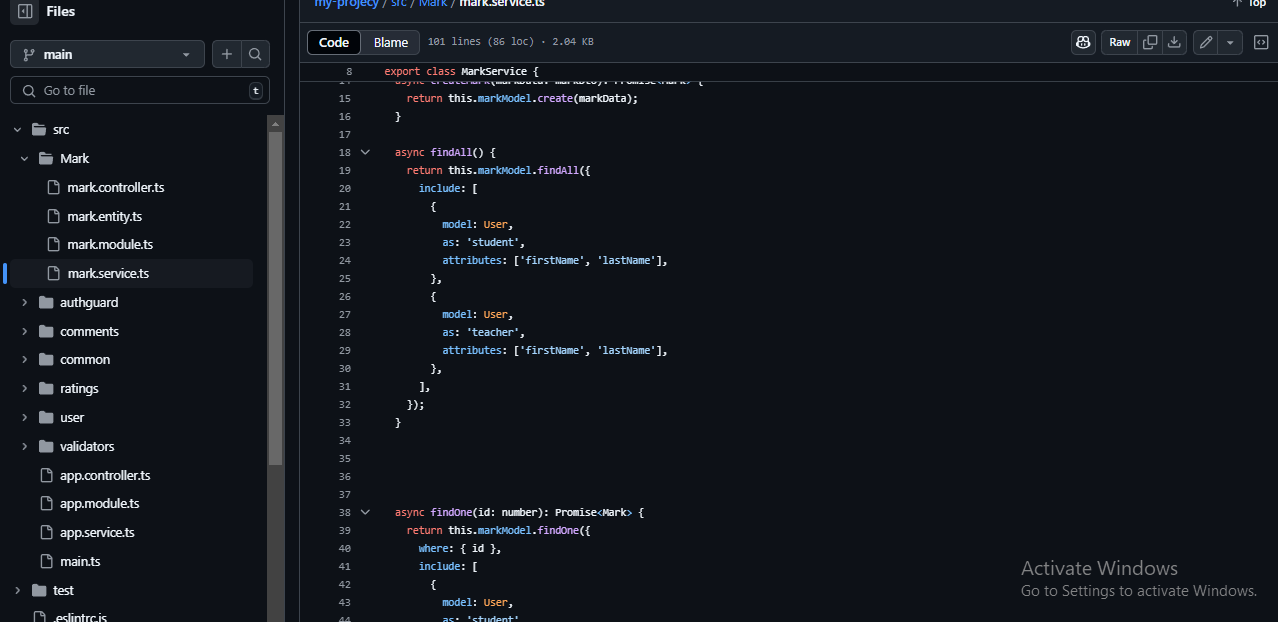Open the main branch dropdown
This screenshot has height=622, width=1278.
click(107, 54)
